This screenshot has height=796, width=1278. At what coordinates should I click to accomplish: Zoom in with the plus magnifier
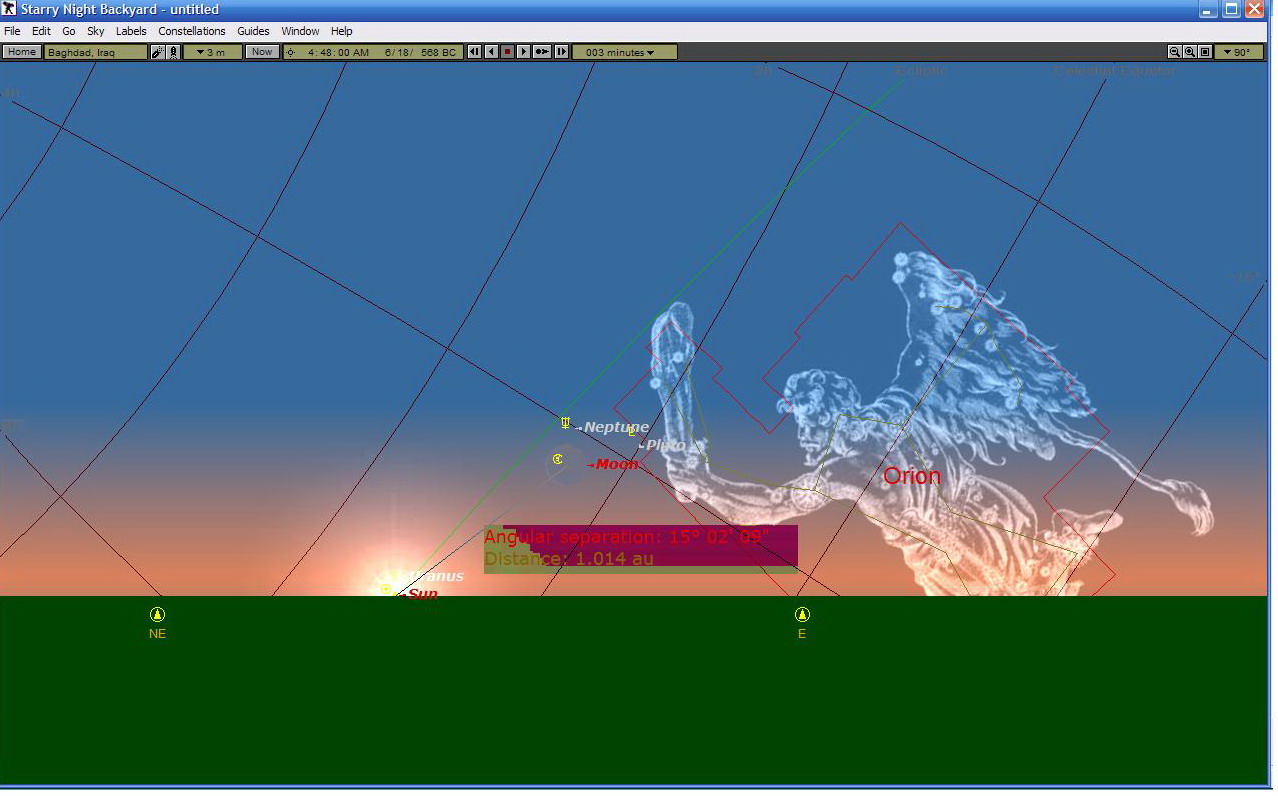pyautogui.click(x=1190, y=52)
